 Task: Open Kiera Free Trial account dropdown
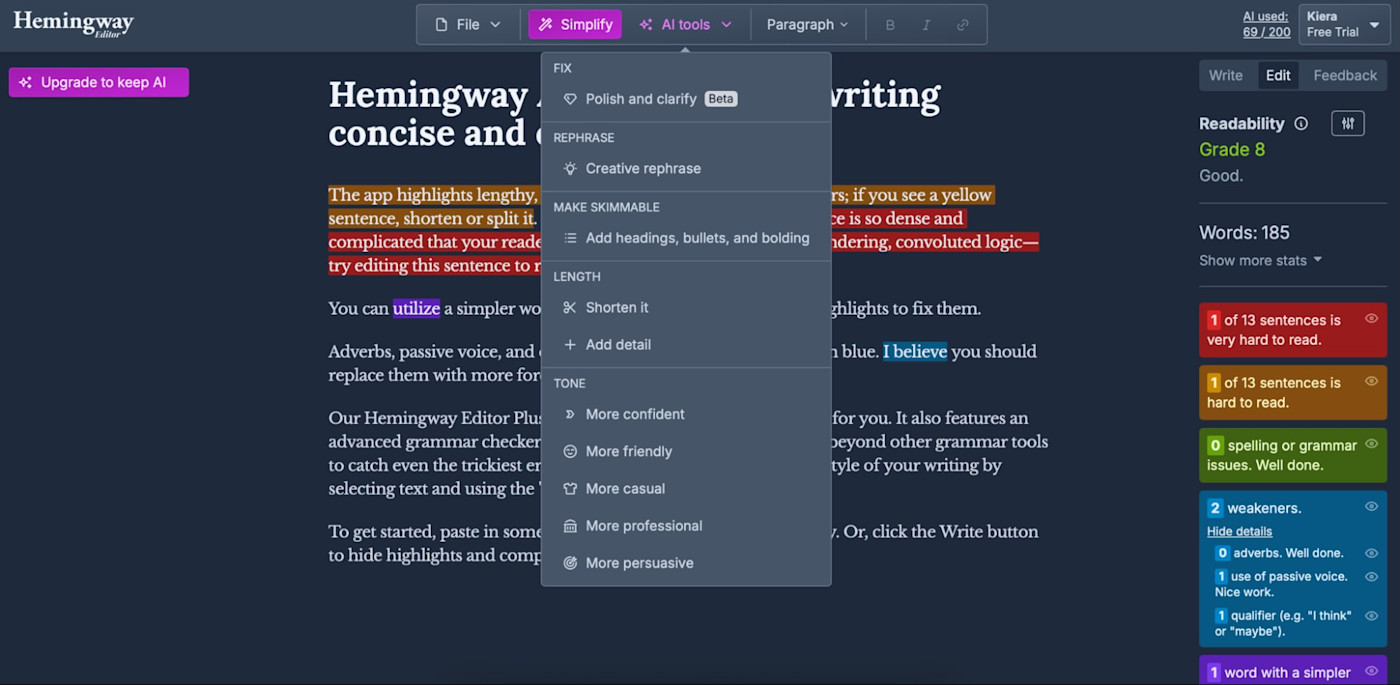pos(1344,24)
